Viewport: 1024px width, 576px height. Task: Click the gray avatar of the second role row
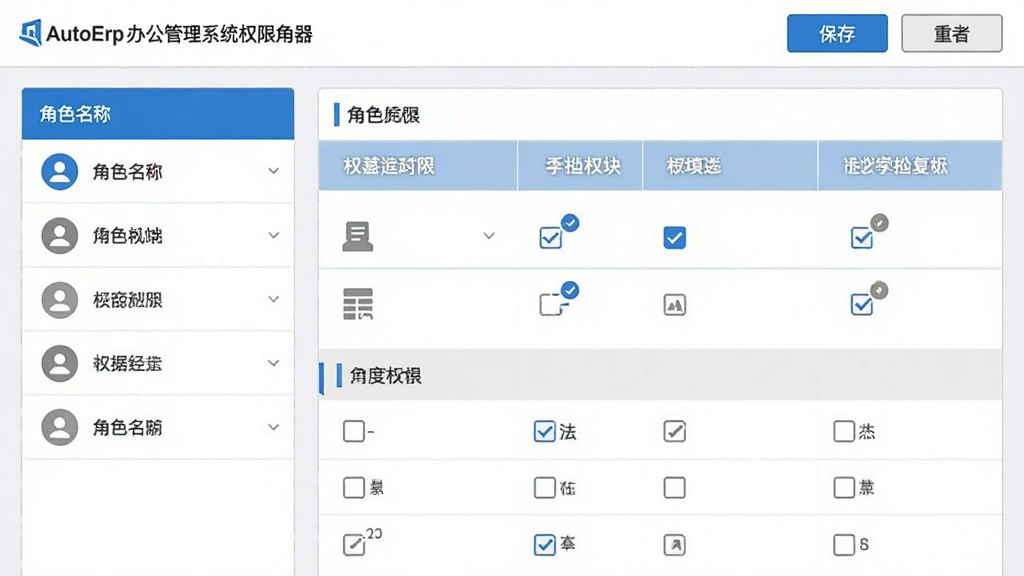(59, 236)
